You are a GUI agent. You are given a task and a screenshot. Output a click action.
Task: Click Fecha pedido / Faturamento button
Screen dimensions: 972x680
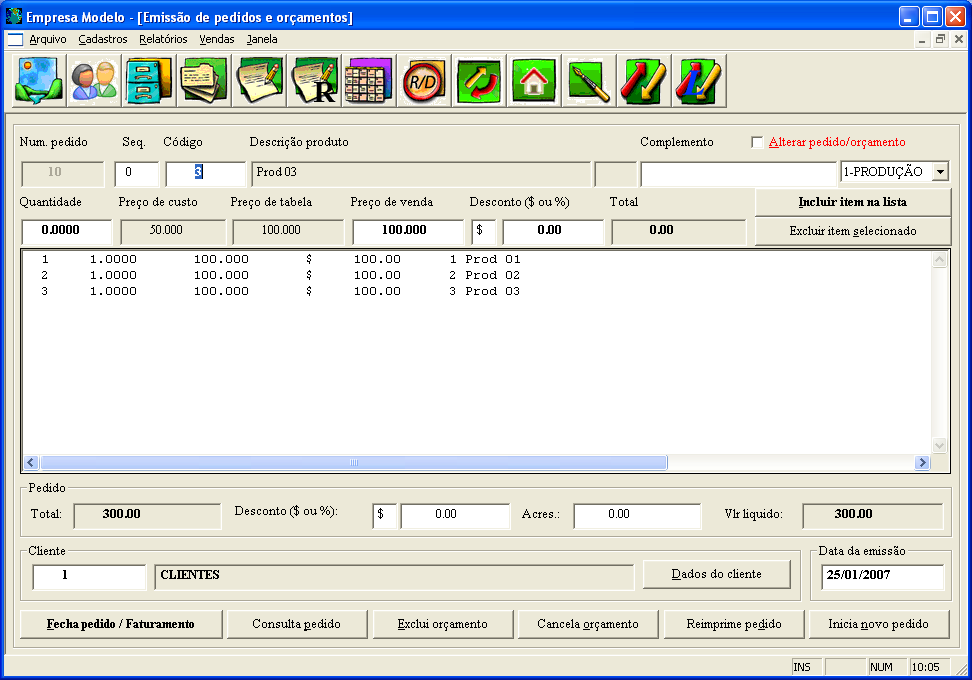click(x=121, y=624)
